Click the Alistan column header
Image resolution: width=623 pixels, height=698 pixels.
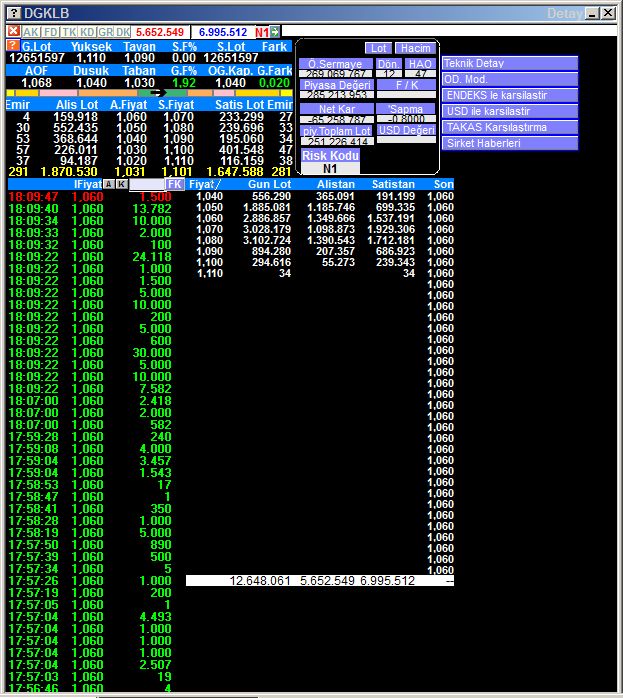pyautogui.click(x=336, y=184)
